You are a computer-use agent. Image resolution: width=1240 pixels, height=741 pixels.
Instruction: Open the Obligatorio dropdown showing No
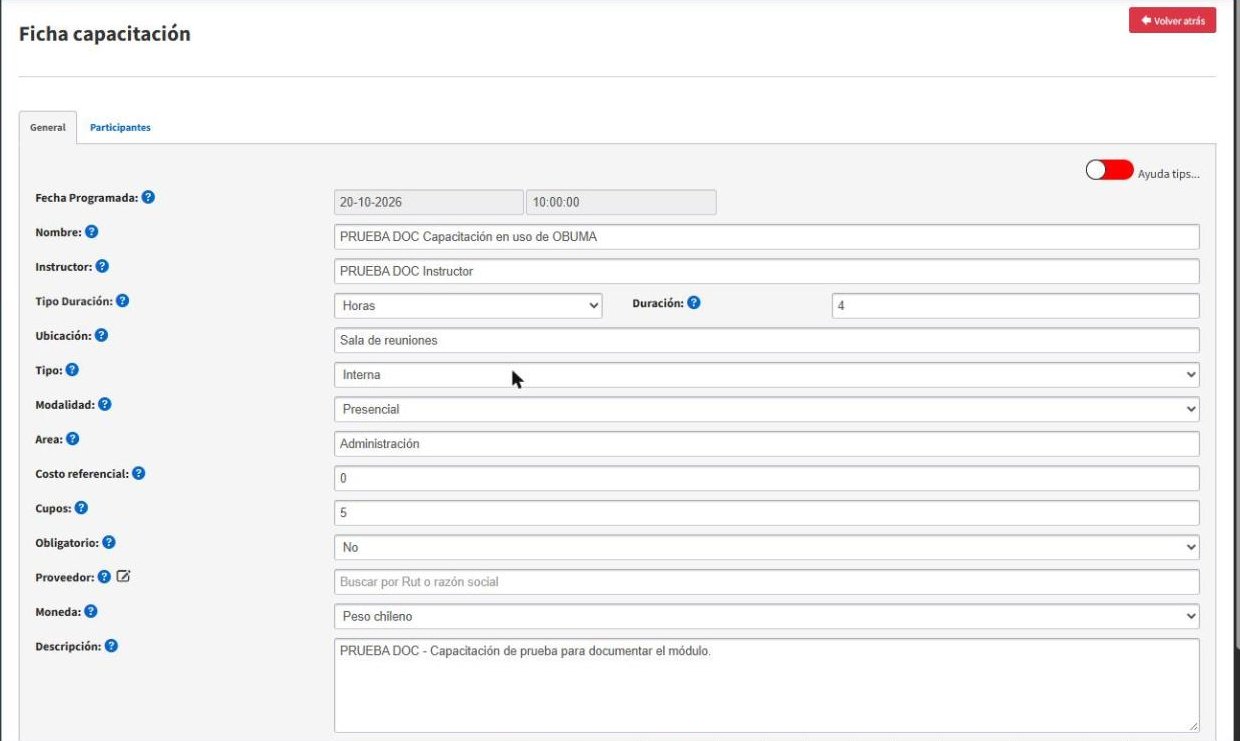pos(766,547)
